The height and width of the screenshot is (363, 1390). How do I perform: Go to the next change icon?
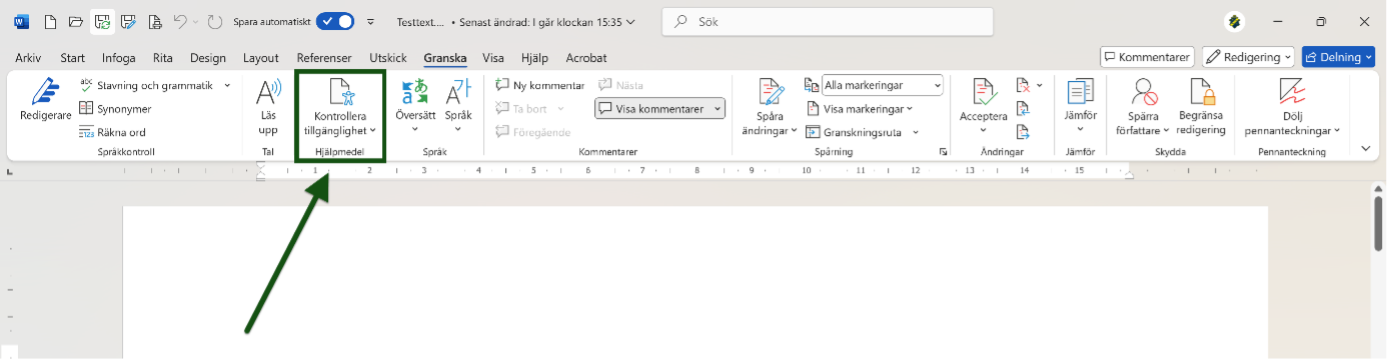[1023, 132]
